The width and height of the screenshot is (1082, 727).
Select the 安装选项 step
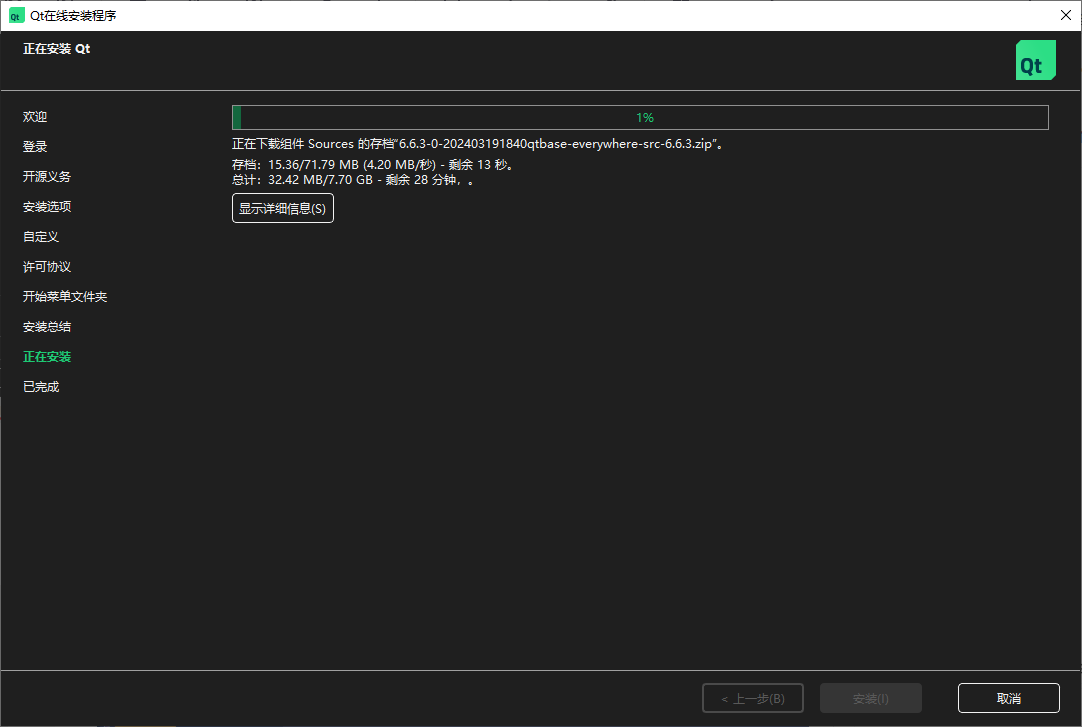click(x=44, y=206)
